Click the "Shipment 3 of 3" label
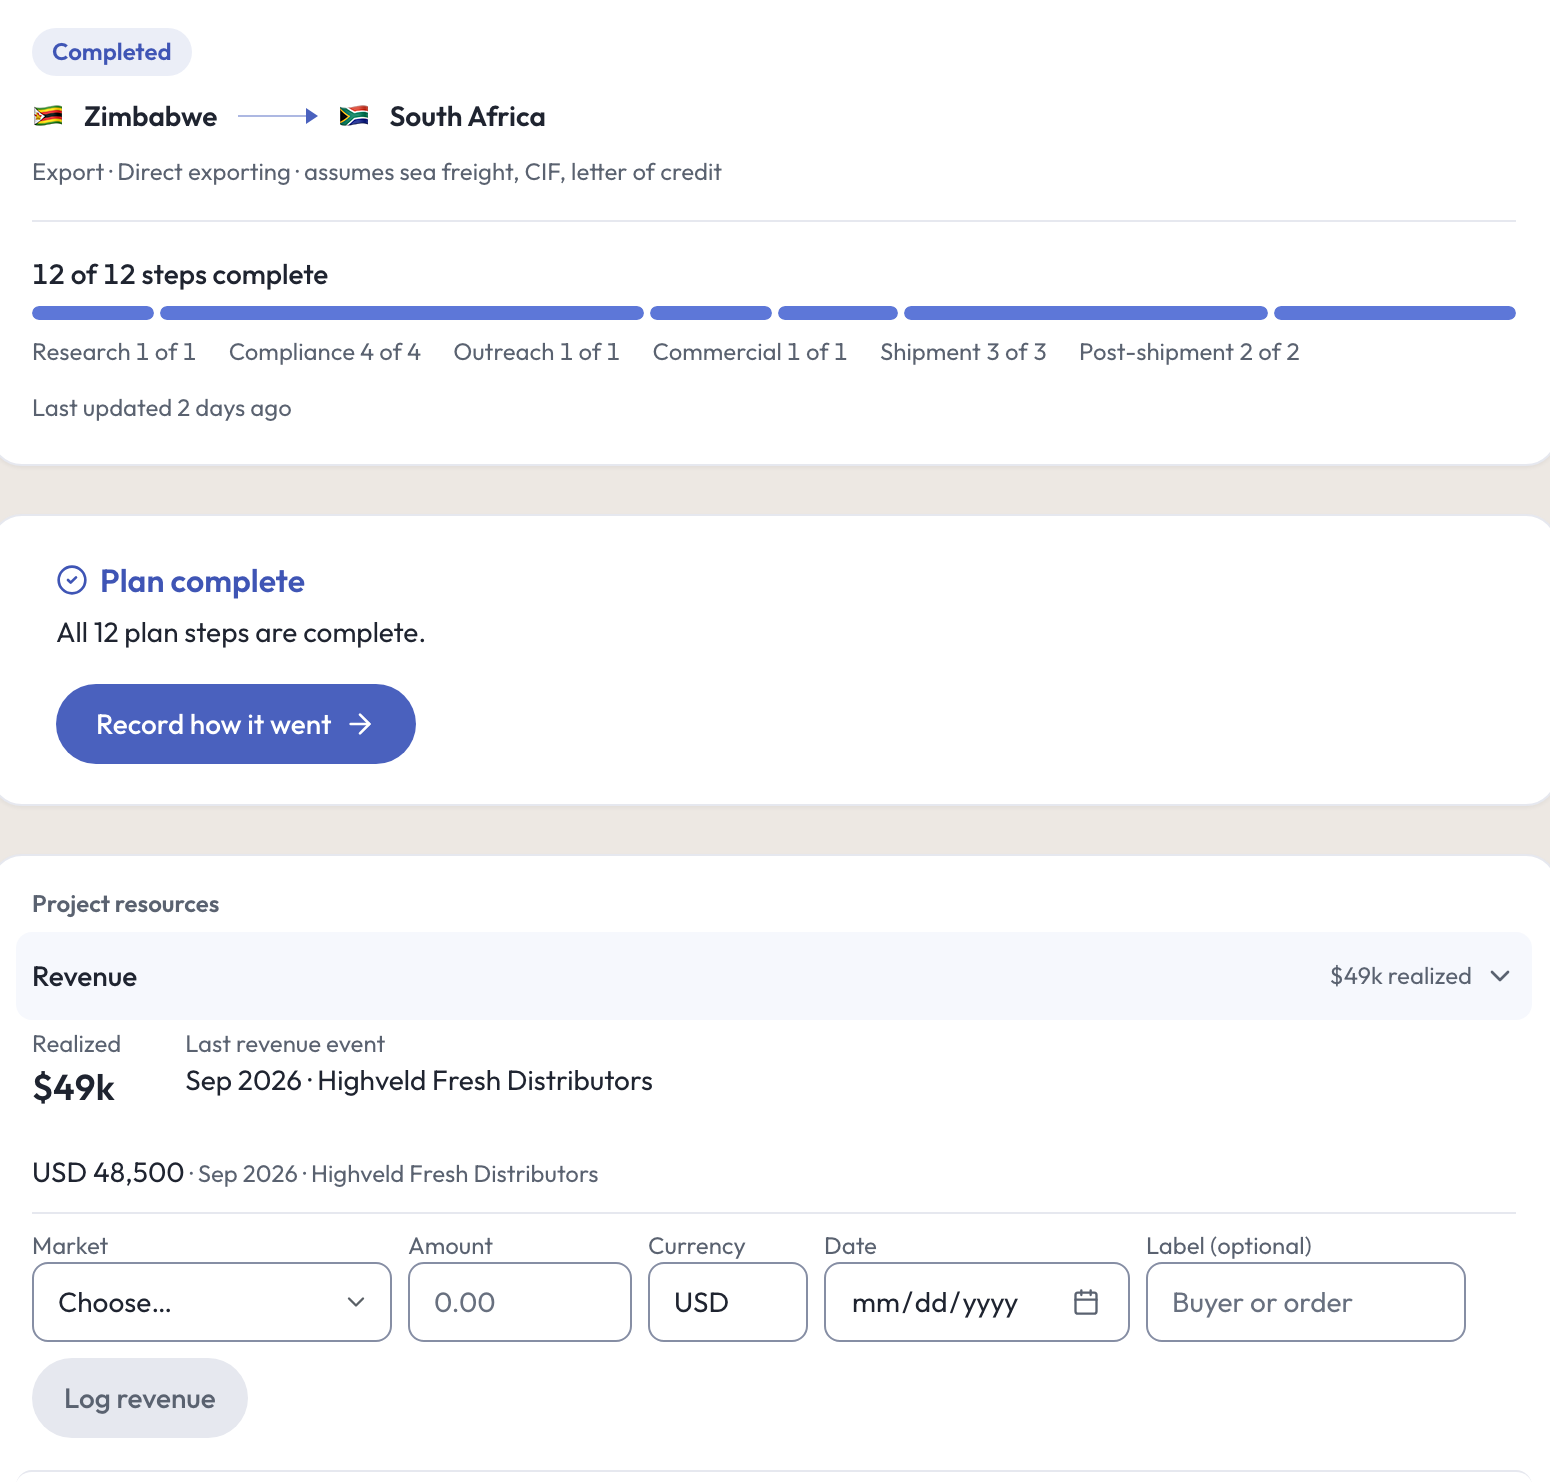The width and height of the screenshot is (1550, 1482). click(963, 352)
